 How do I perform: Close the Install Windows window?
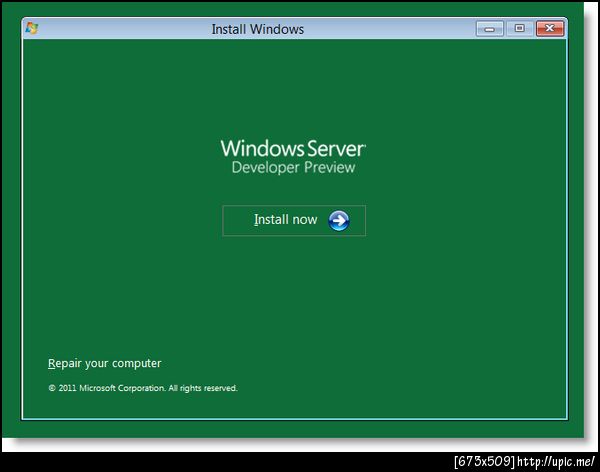550,29
